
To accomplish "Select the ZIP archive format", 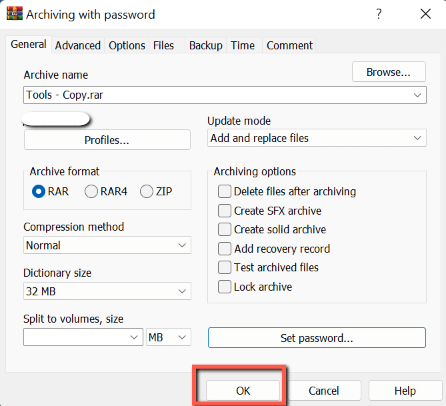I will click(x=146, y=191).
